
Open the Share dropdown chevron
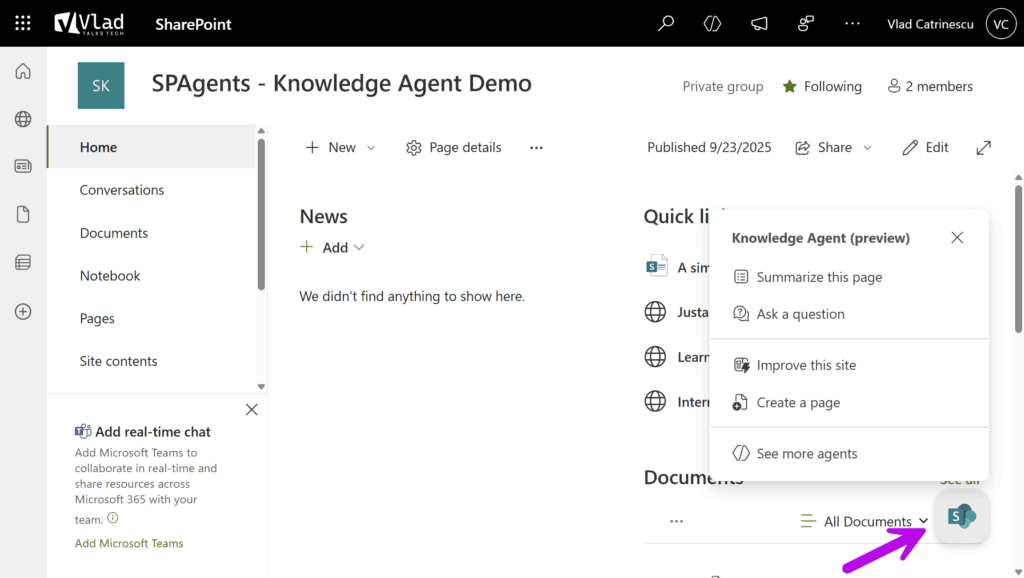(x=867, y=148)
